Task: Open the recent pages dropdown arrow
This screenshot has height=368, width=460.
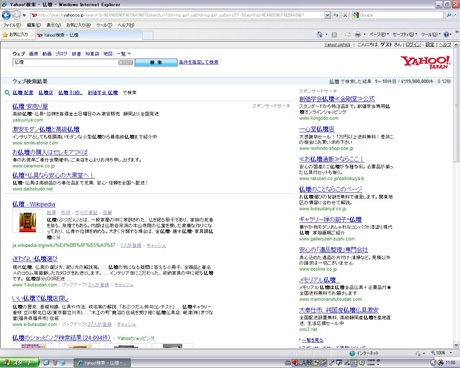Action: (x=24, y=15)
